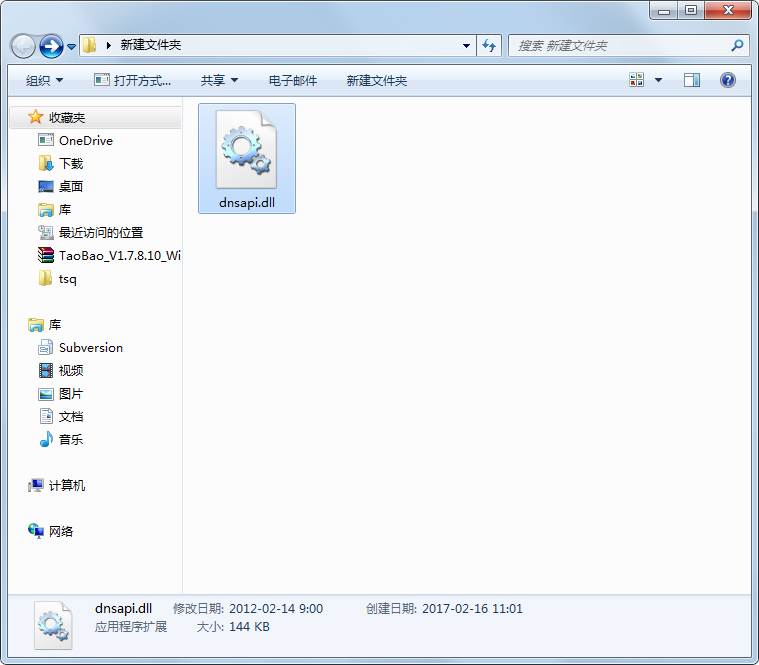The height and width of the screenshot is (665, 759).
Task: Toggle the preview pane button
Action: [x=691, y=80]
